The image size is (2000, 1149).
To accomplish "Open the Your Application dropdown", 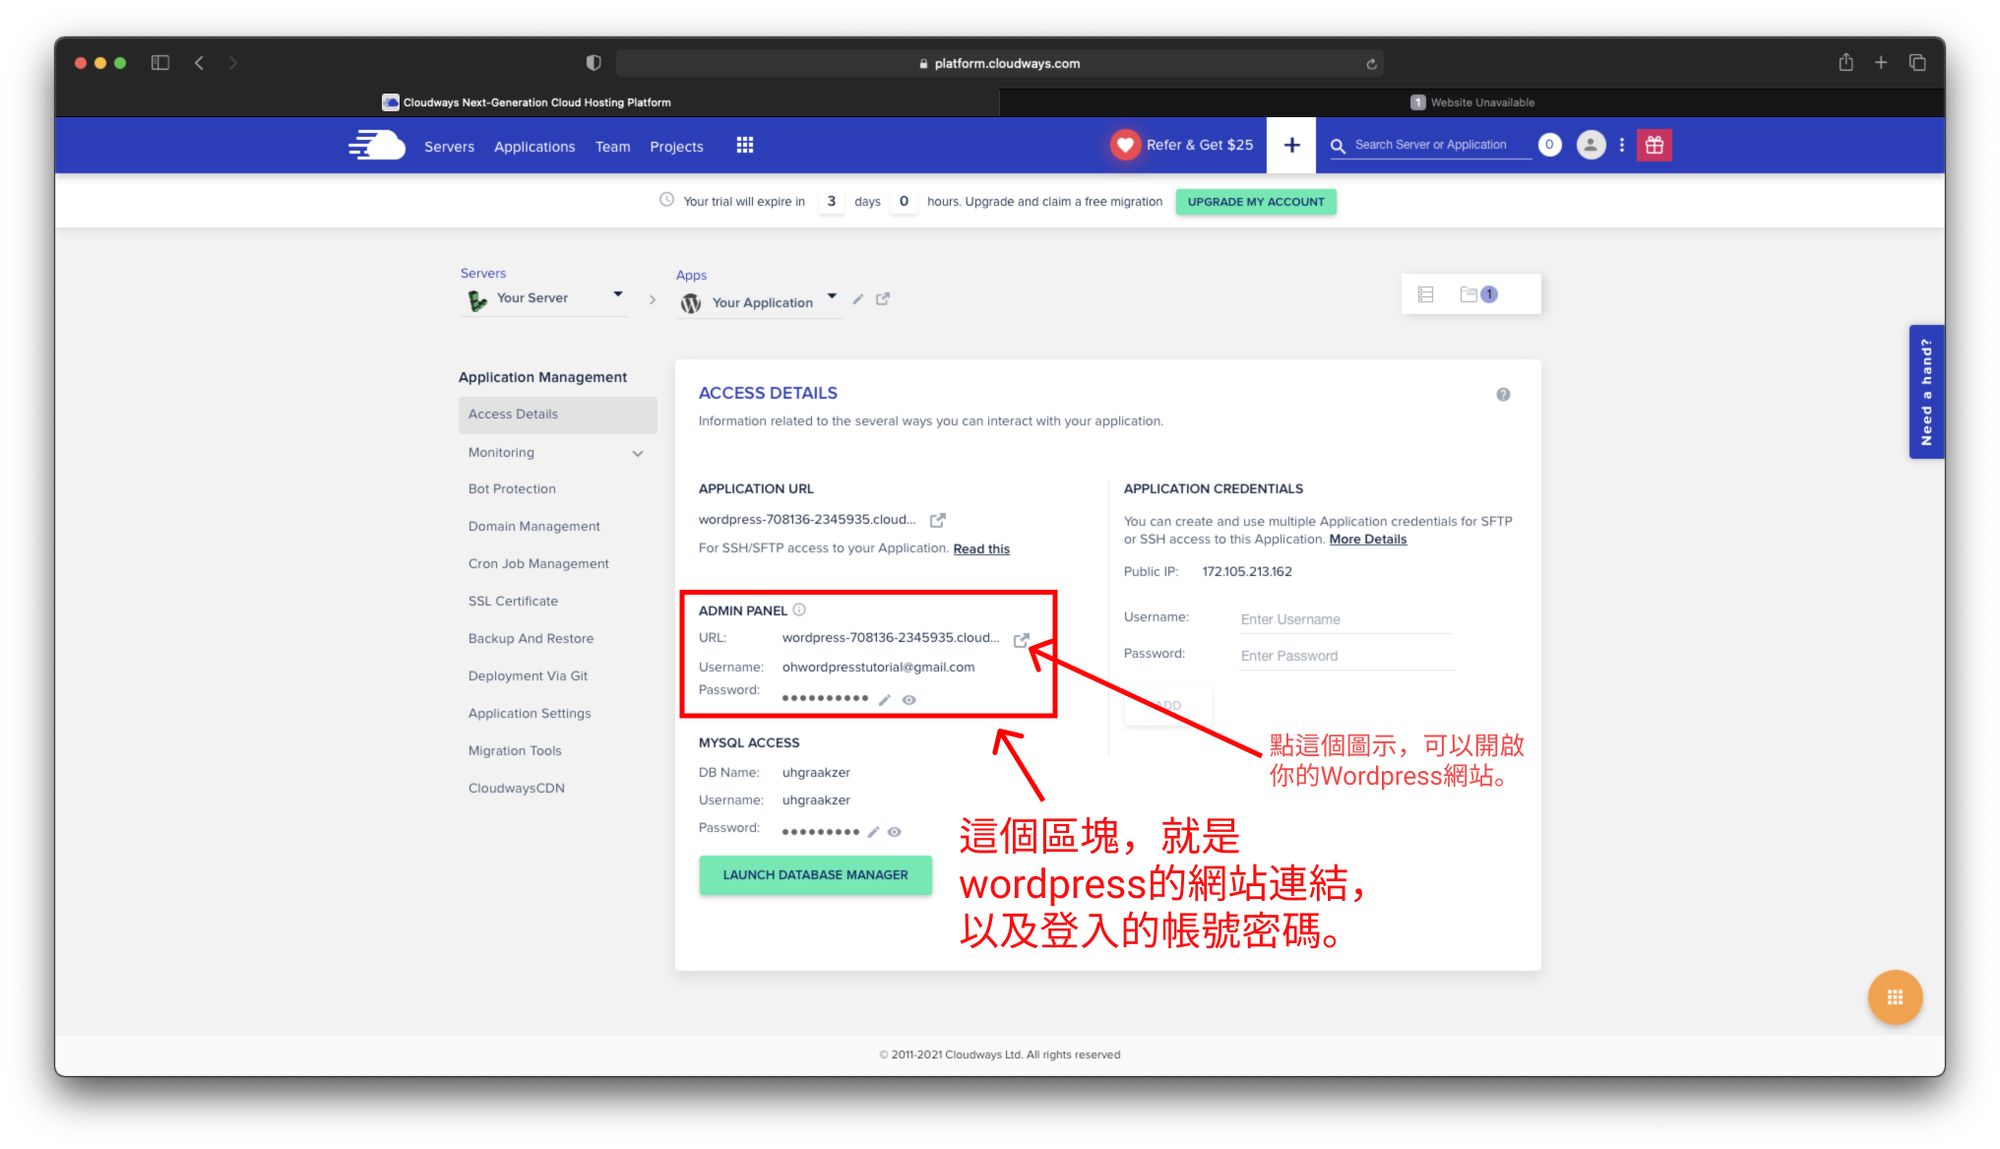I will click(760, 302).
